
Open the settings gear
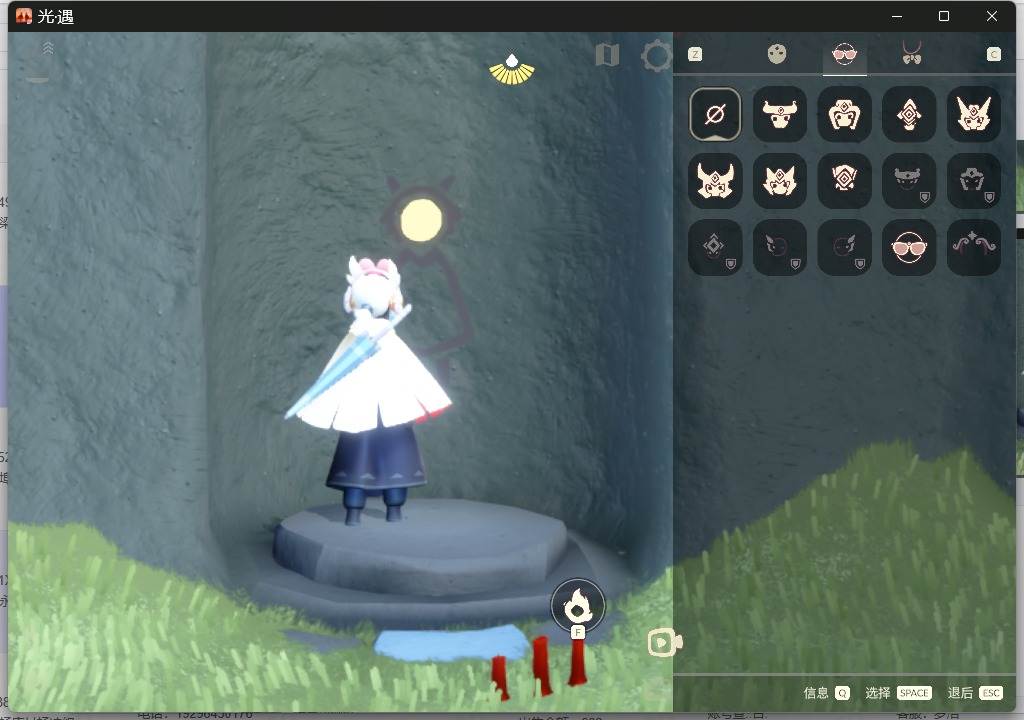coord(656,56)
